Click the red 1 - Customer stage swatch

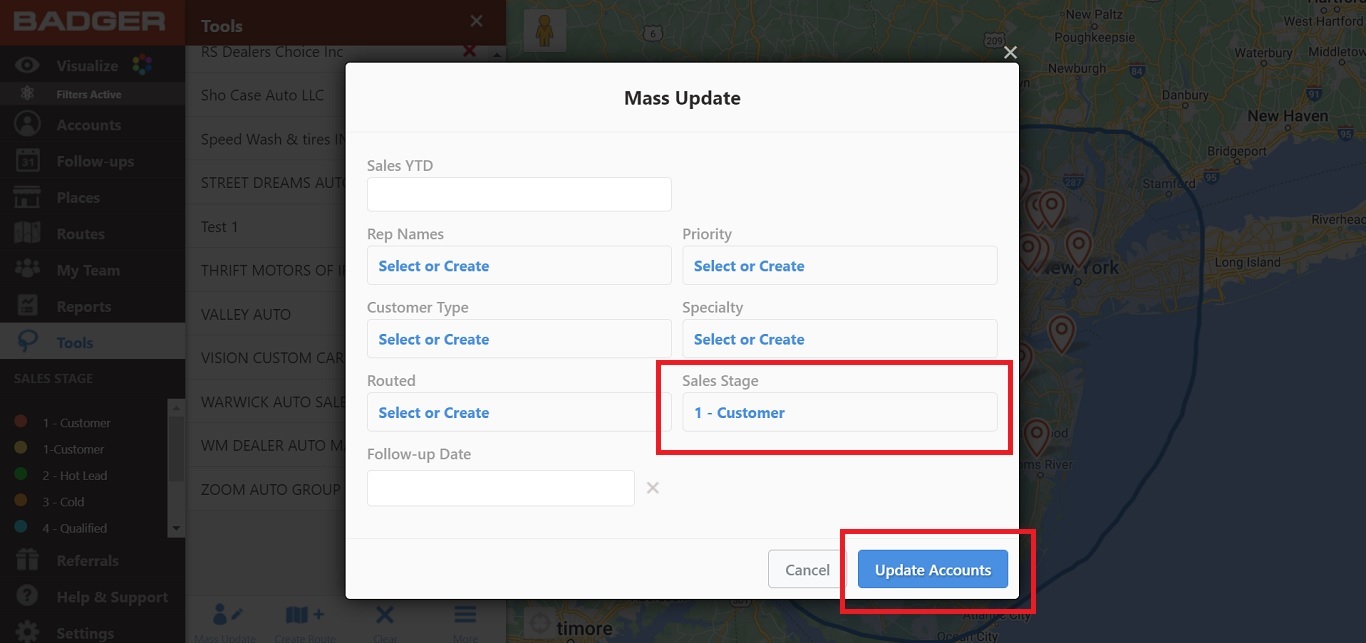(20, 423)
